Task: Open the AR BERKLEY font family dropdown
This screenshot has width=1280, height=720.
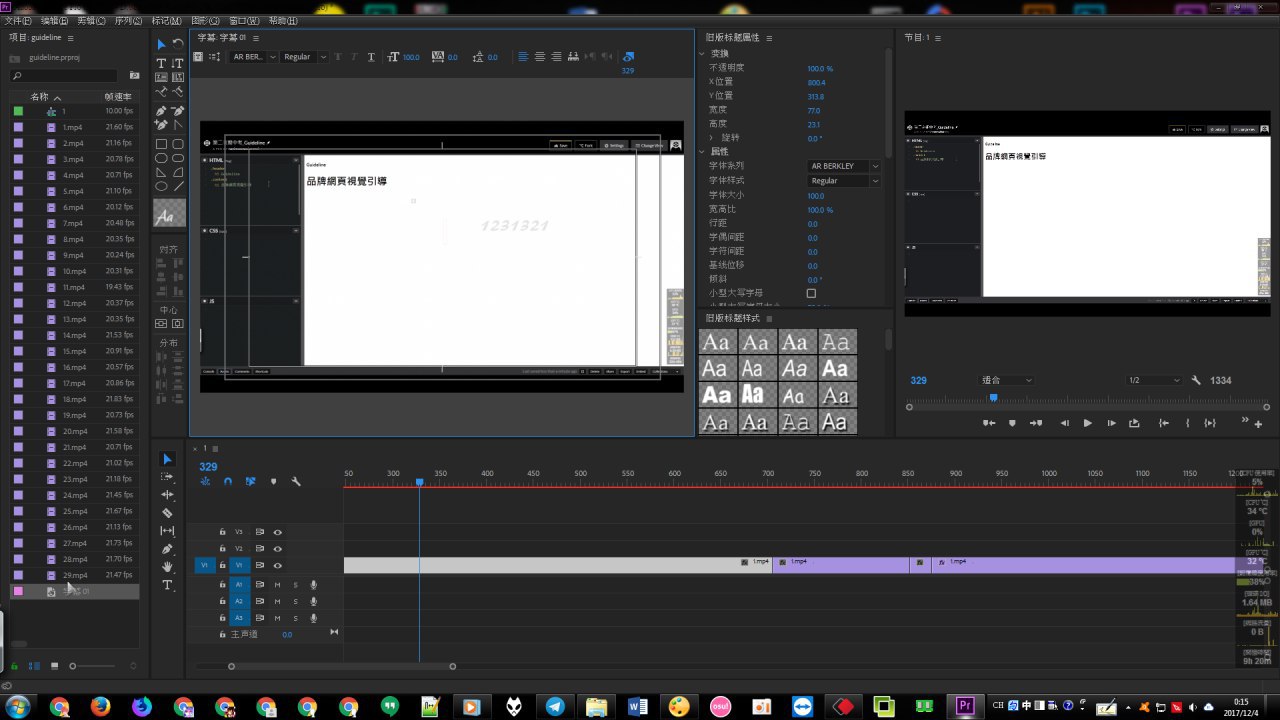Action: [844, 166]
